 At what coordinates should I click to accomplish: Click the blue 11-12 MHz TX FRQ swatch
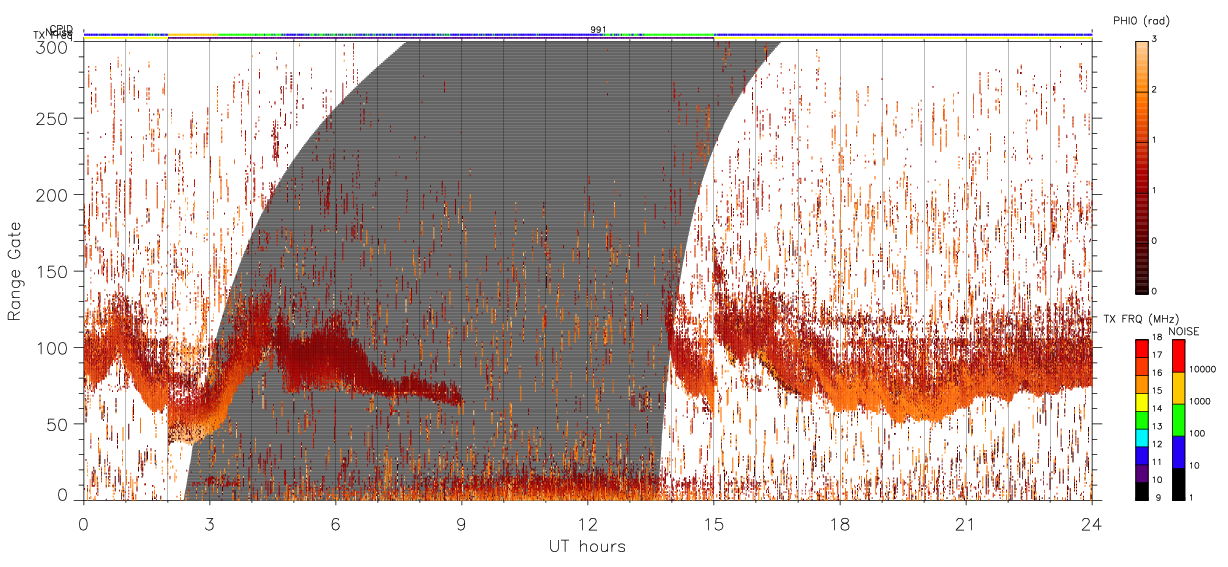click(x=1142, y=456)
